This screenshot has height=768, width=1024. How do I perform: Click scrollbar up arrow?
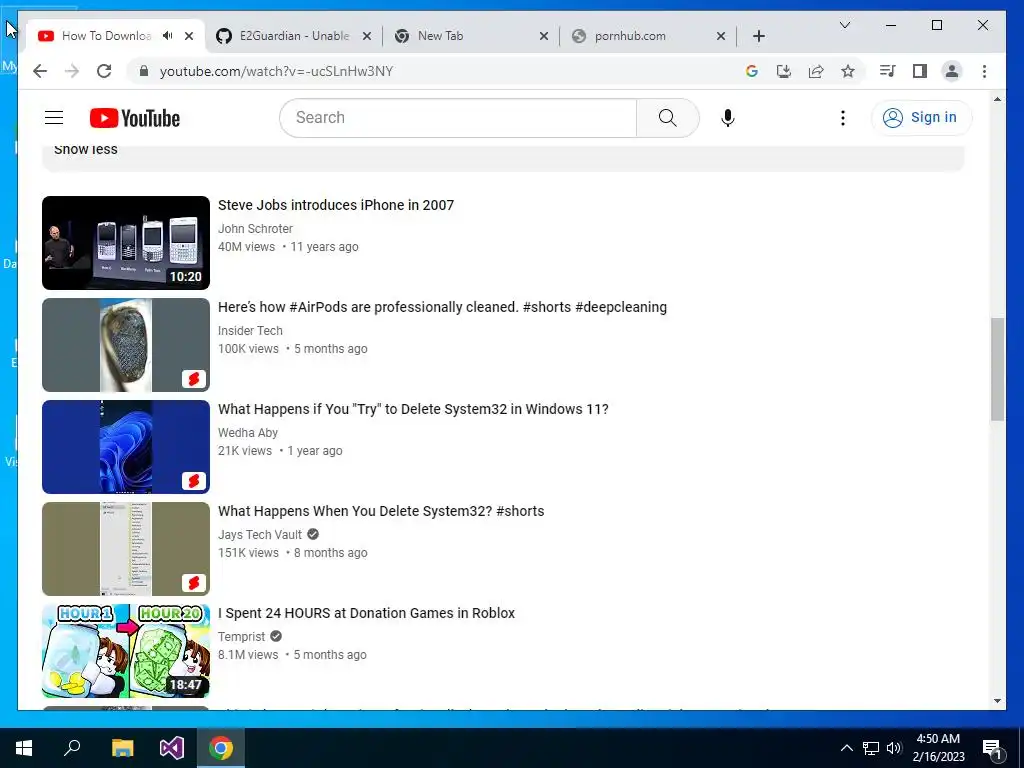pyautogui.click(x=997, y=99)
